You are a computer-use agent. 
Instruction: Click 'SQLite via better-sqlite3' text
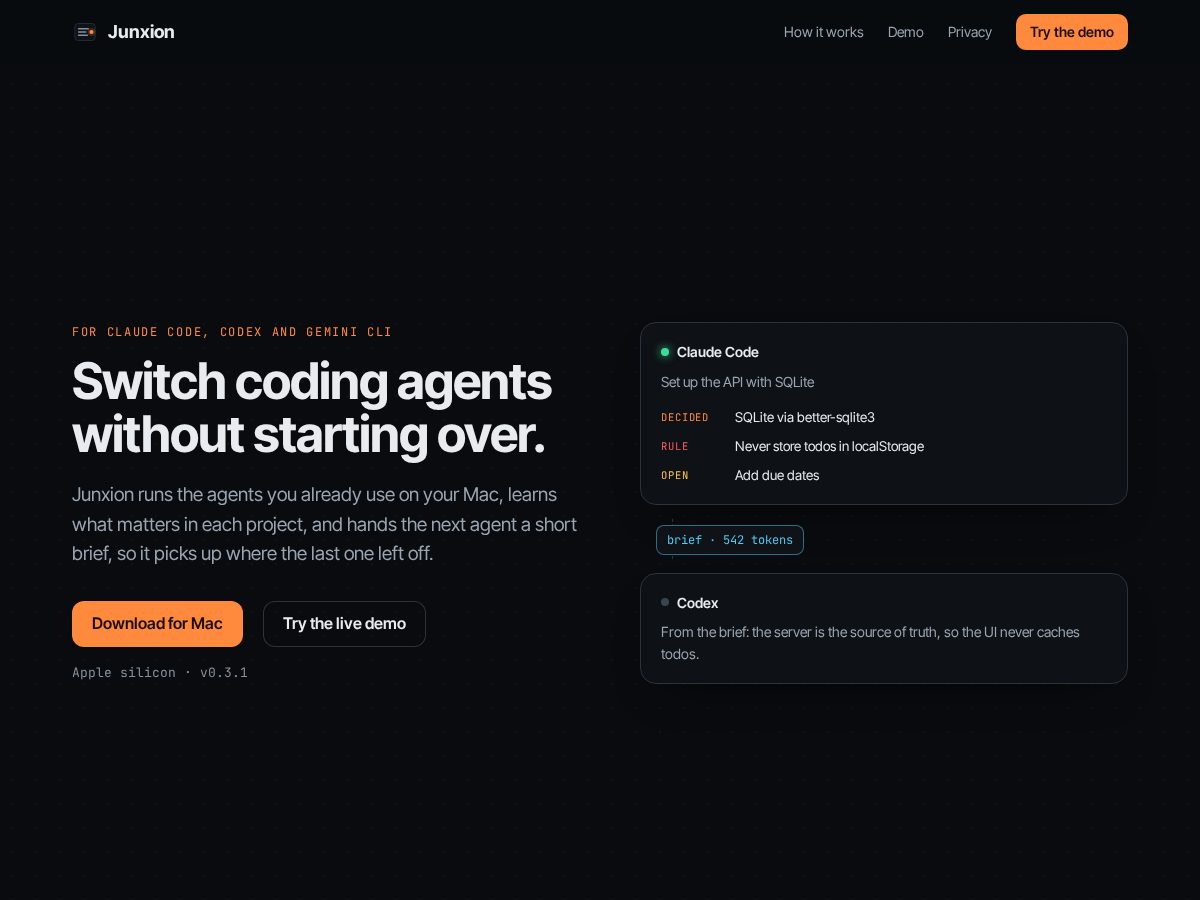[805, 417]
